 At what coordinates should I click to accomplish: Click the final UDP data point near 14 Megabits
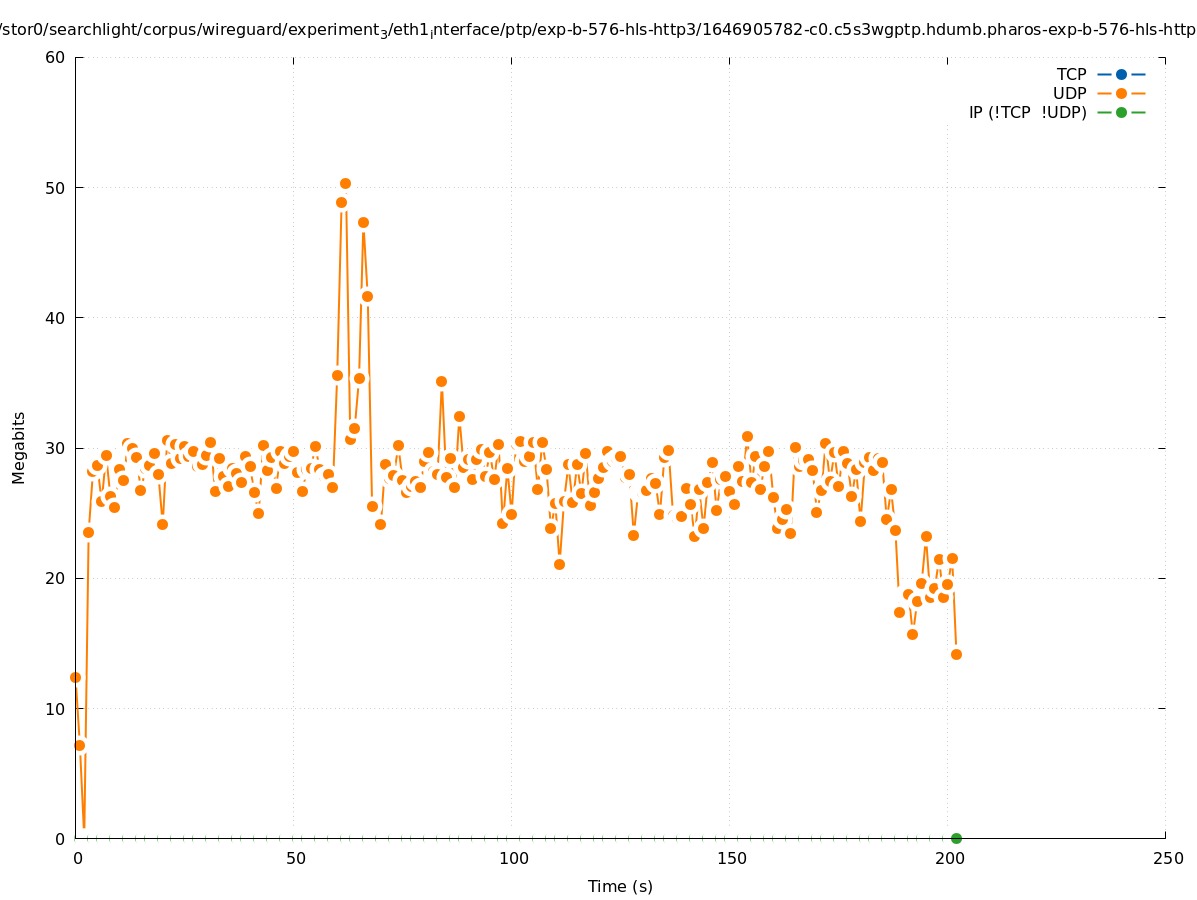coord(956,654)
